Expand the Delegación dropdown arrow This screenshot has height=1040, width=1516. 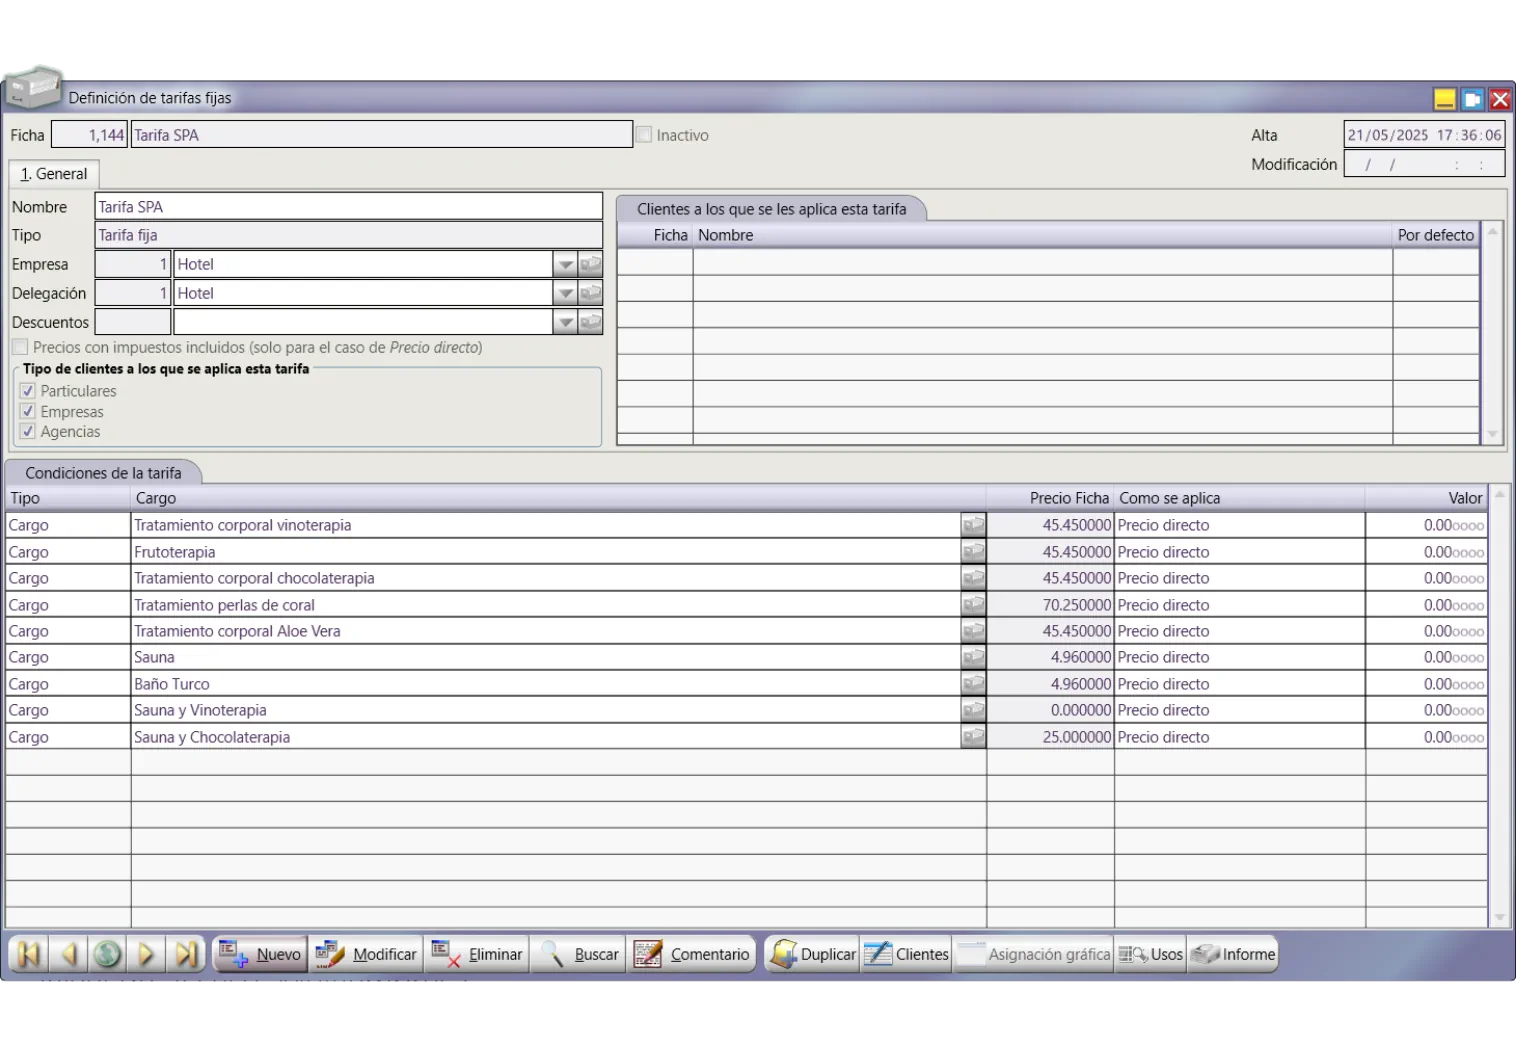click(565, 294)
